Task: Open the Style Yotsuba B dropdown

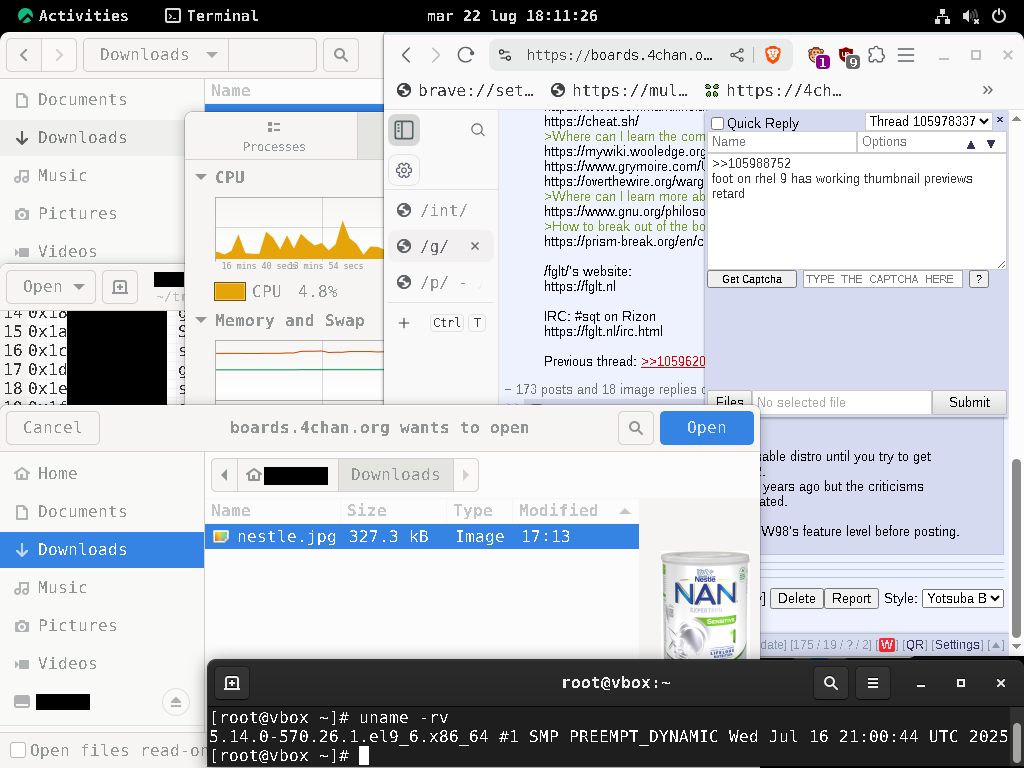Action: click(963, 598)
